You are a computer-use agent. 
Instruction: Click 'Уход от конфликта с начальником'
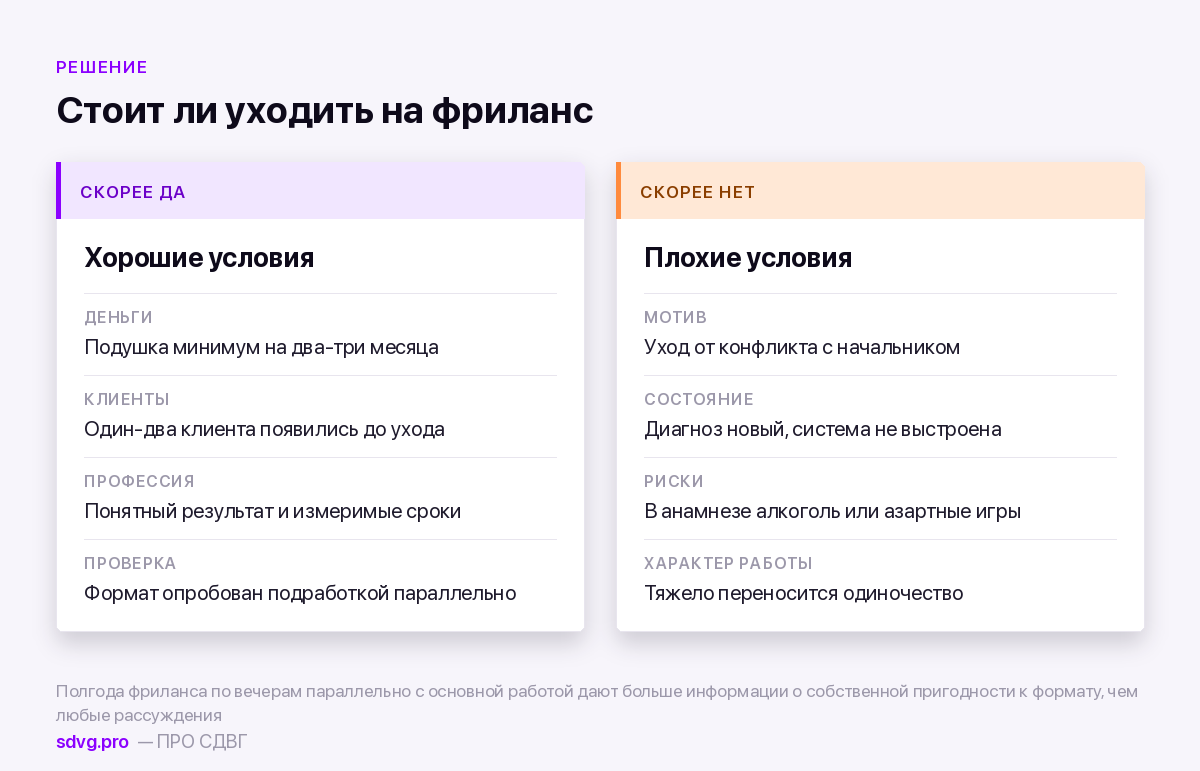[x=802, y=347]
